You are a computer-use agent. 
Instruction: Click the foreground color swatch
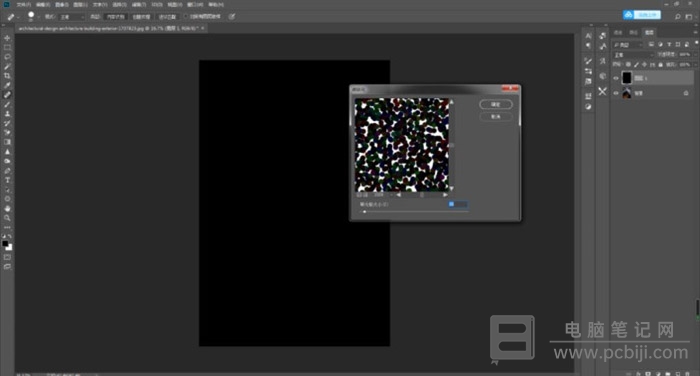tap(5, 243)
